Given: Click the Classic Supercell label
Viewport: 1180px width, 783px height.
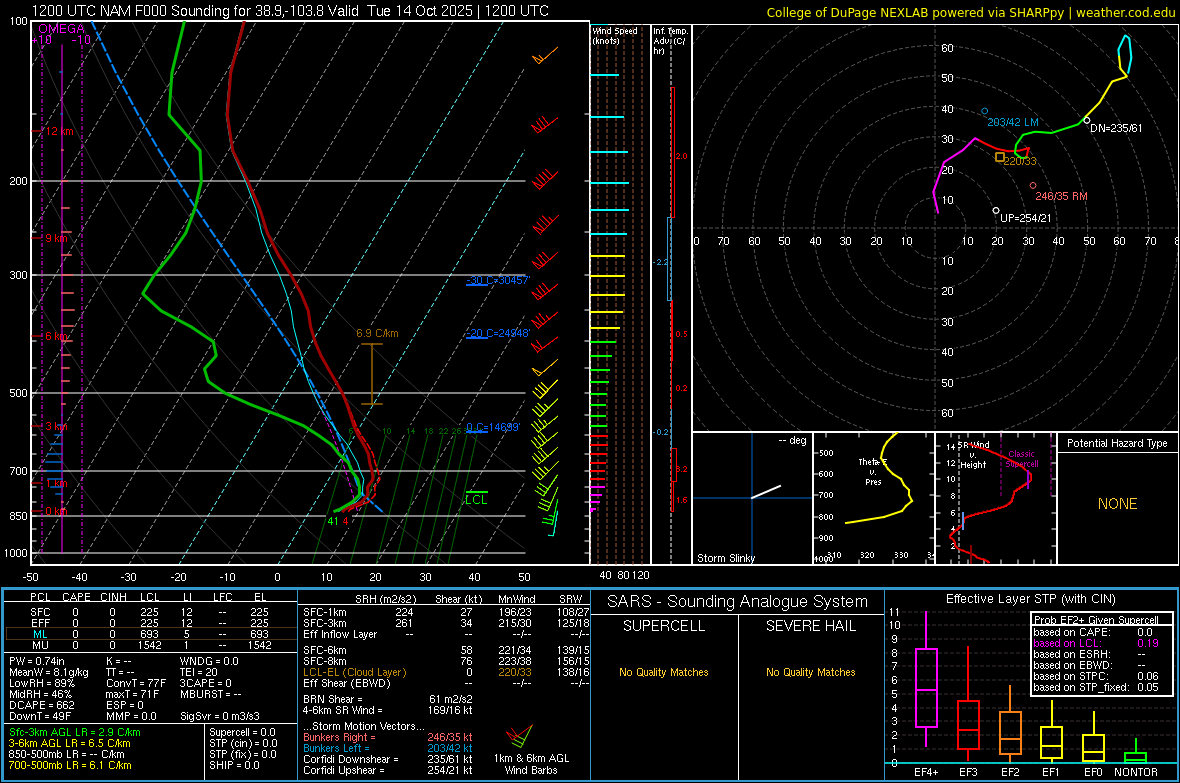Looking at the screenshot, I should 1021,459.
